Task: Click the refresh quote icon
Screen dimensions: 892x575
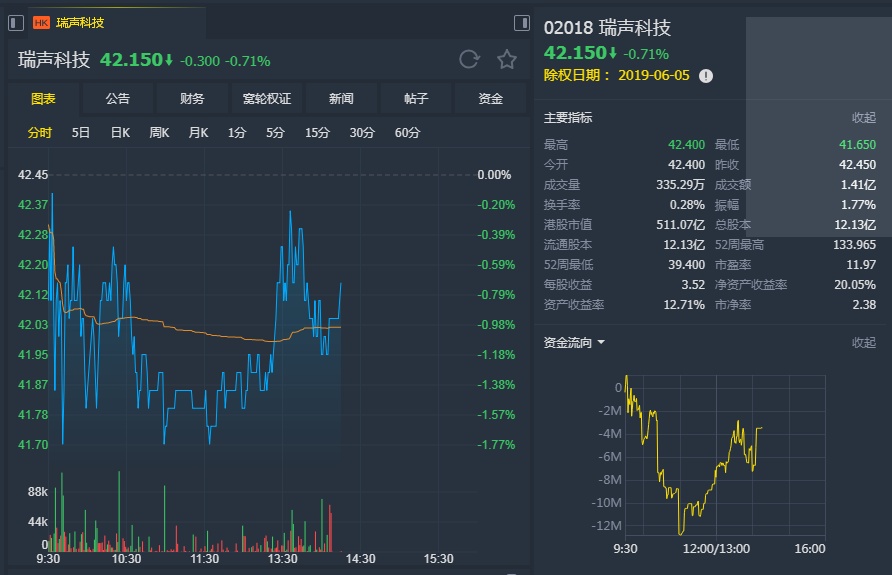Action: [x=469, y=60]
